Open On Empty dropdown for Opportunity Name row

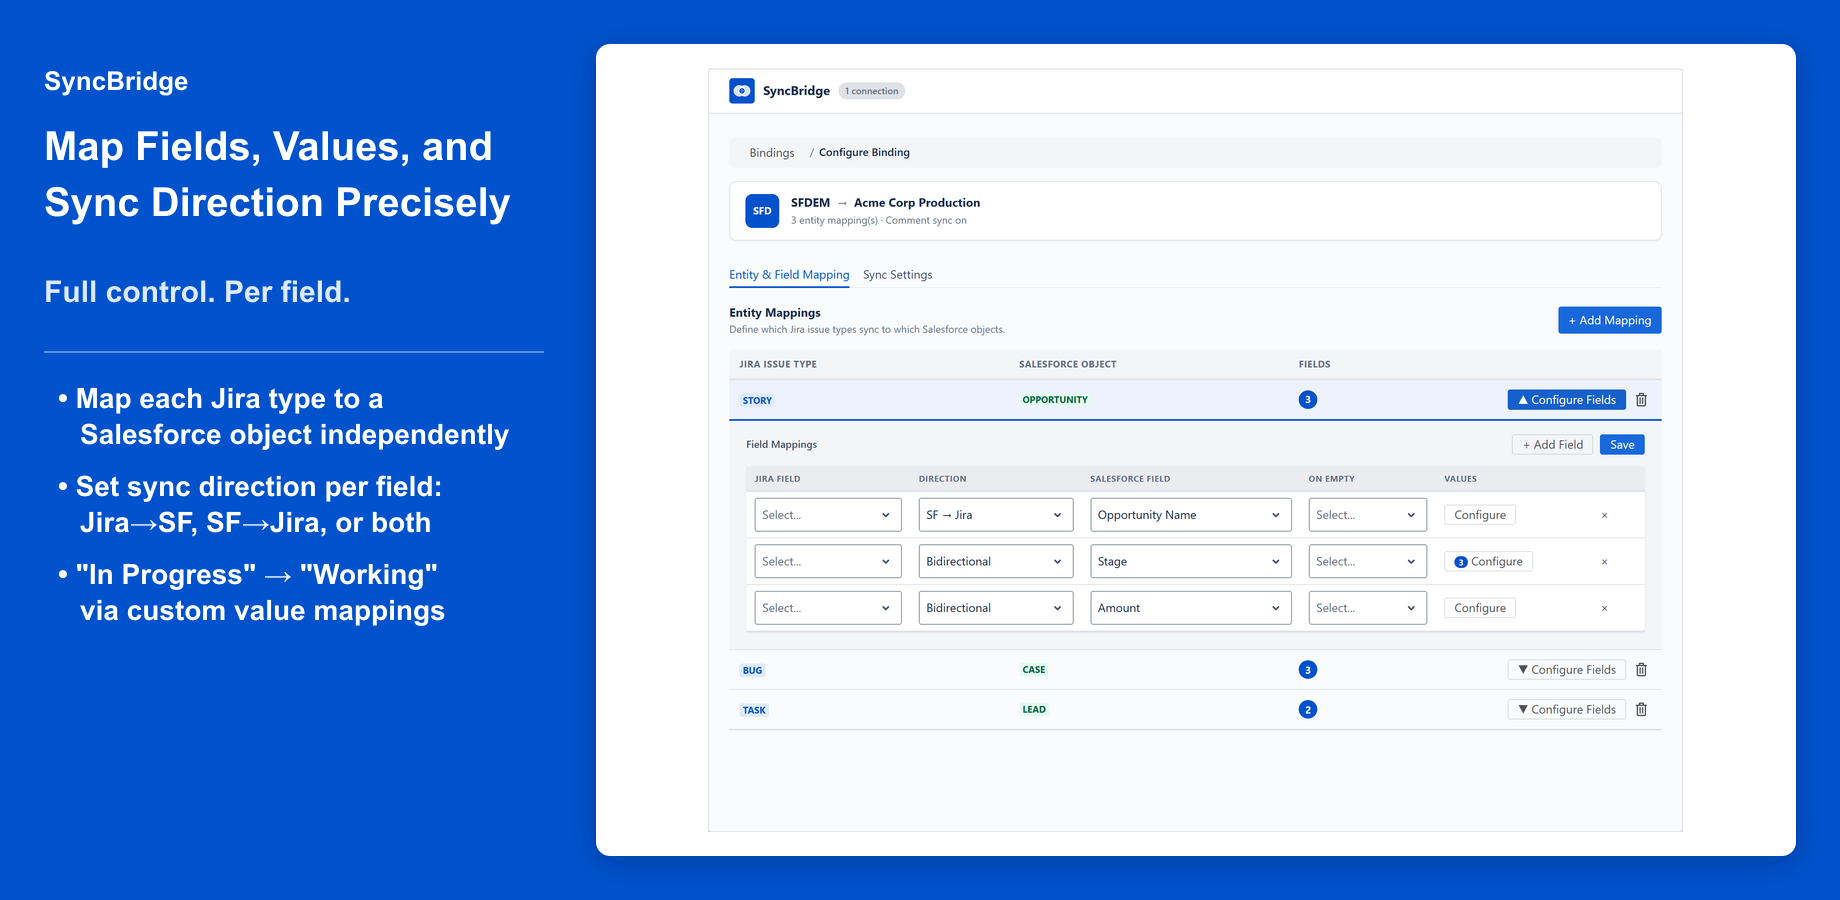[1368, 515]
